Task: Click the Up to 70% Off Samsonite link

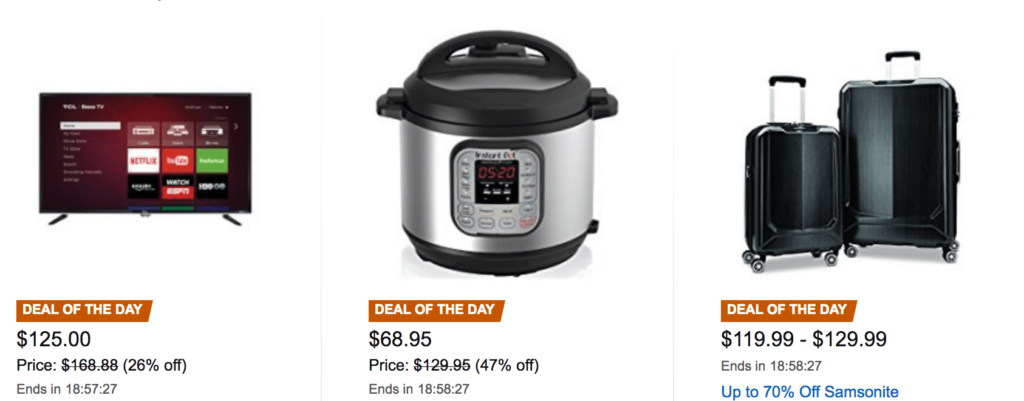Action: pyautogui.click(x=810, y=392)
